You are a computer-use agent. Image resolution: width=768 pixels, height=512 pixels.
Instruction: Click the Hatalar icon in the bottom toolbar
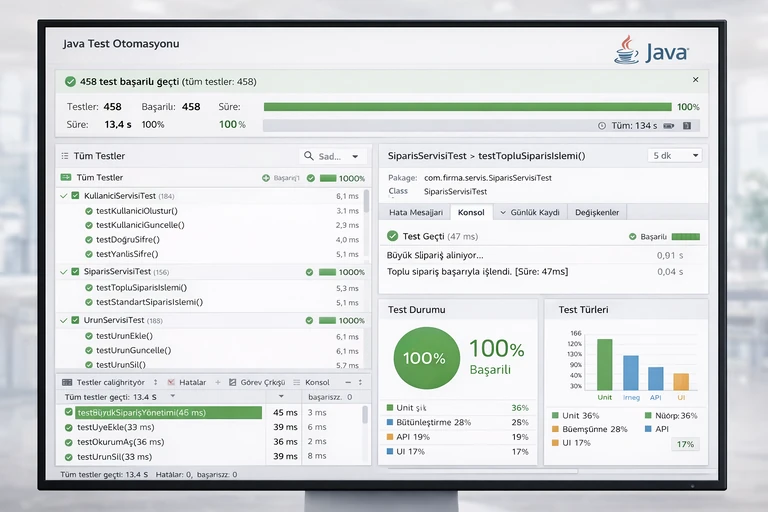(171, 382)
